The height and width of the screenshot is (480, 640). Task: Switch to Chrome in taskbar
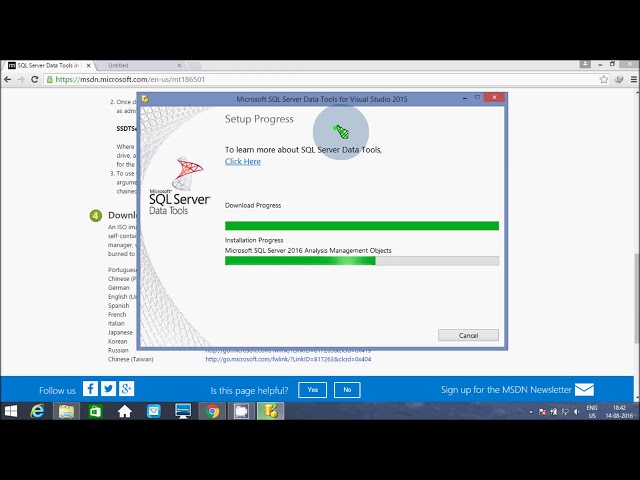[x=212, y=411]
